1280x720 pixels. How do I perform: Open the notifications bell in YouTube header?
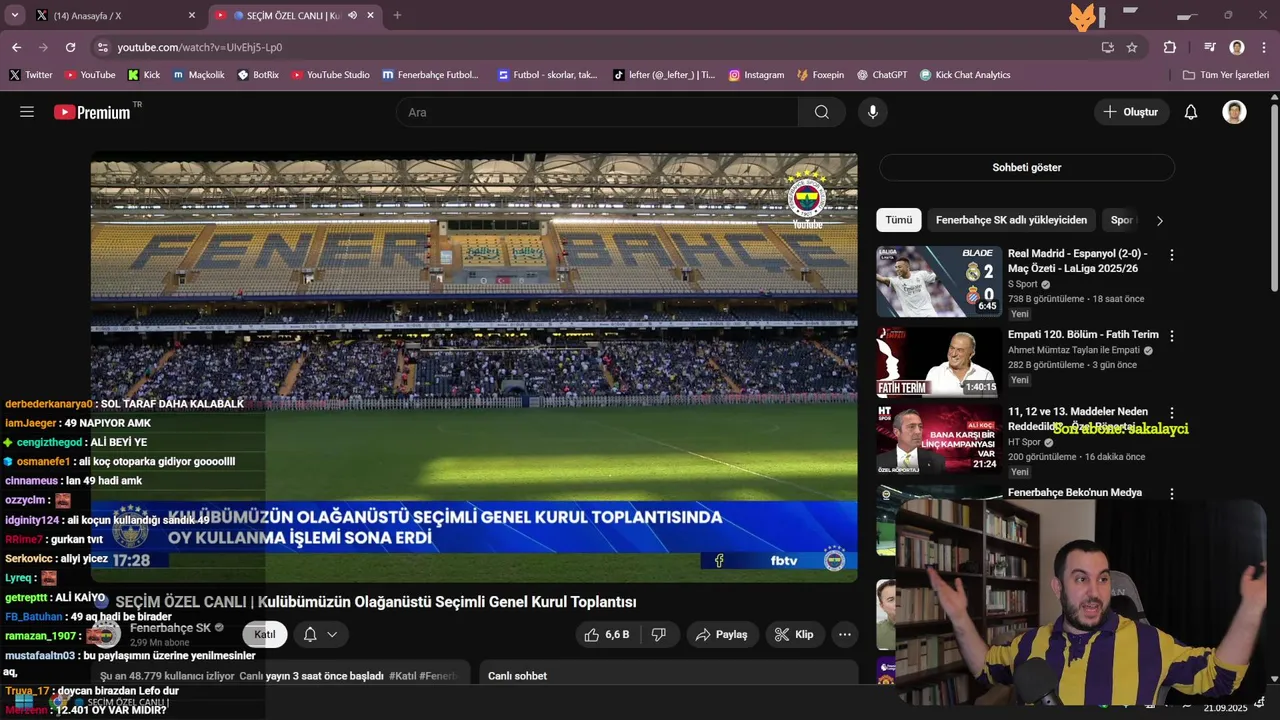click(1190, 112)
